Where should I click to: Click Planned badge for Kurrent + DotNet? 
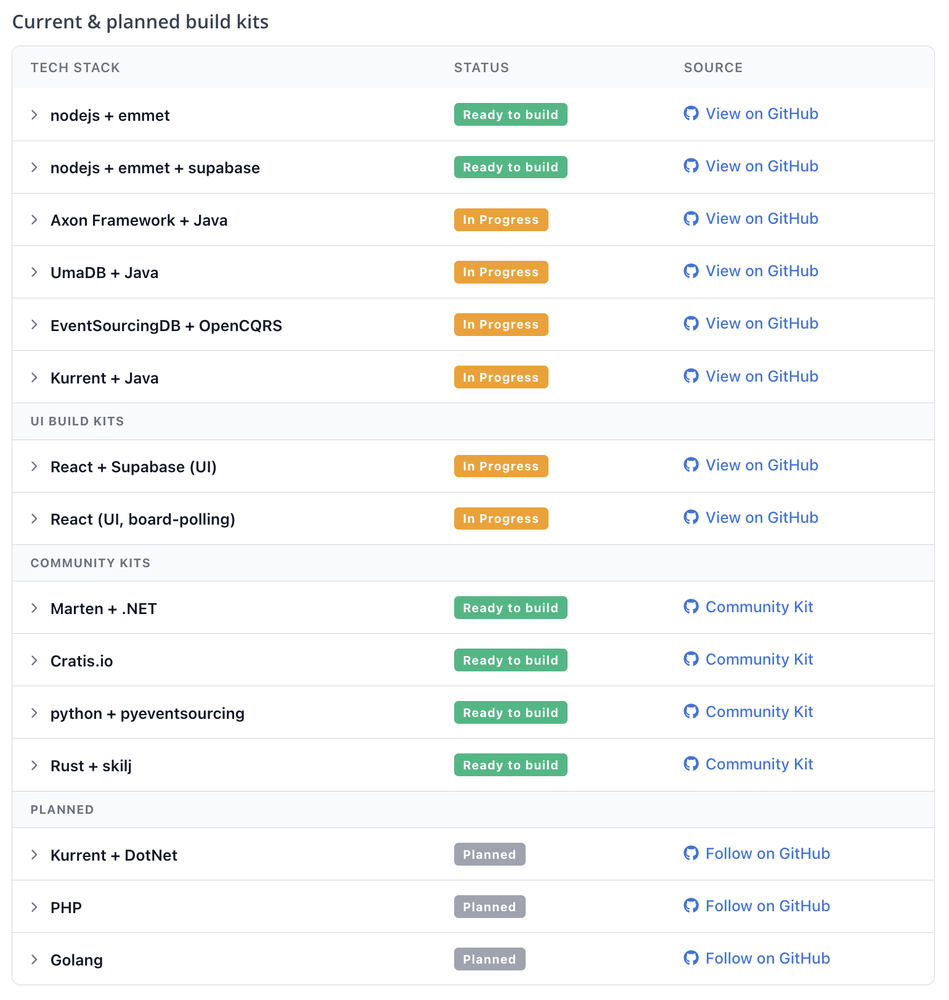click(x=490, y=855)
